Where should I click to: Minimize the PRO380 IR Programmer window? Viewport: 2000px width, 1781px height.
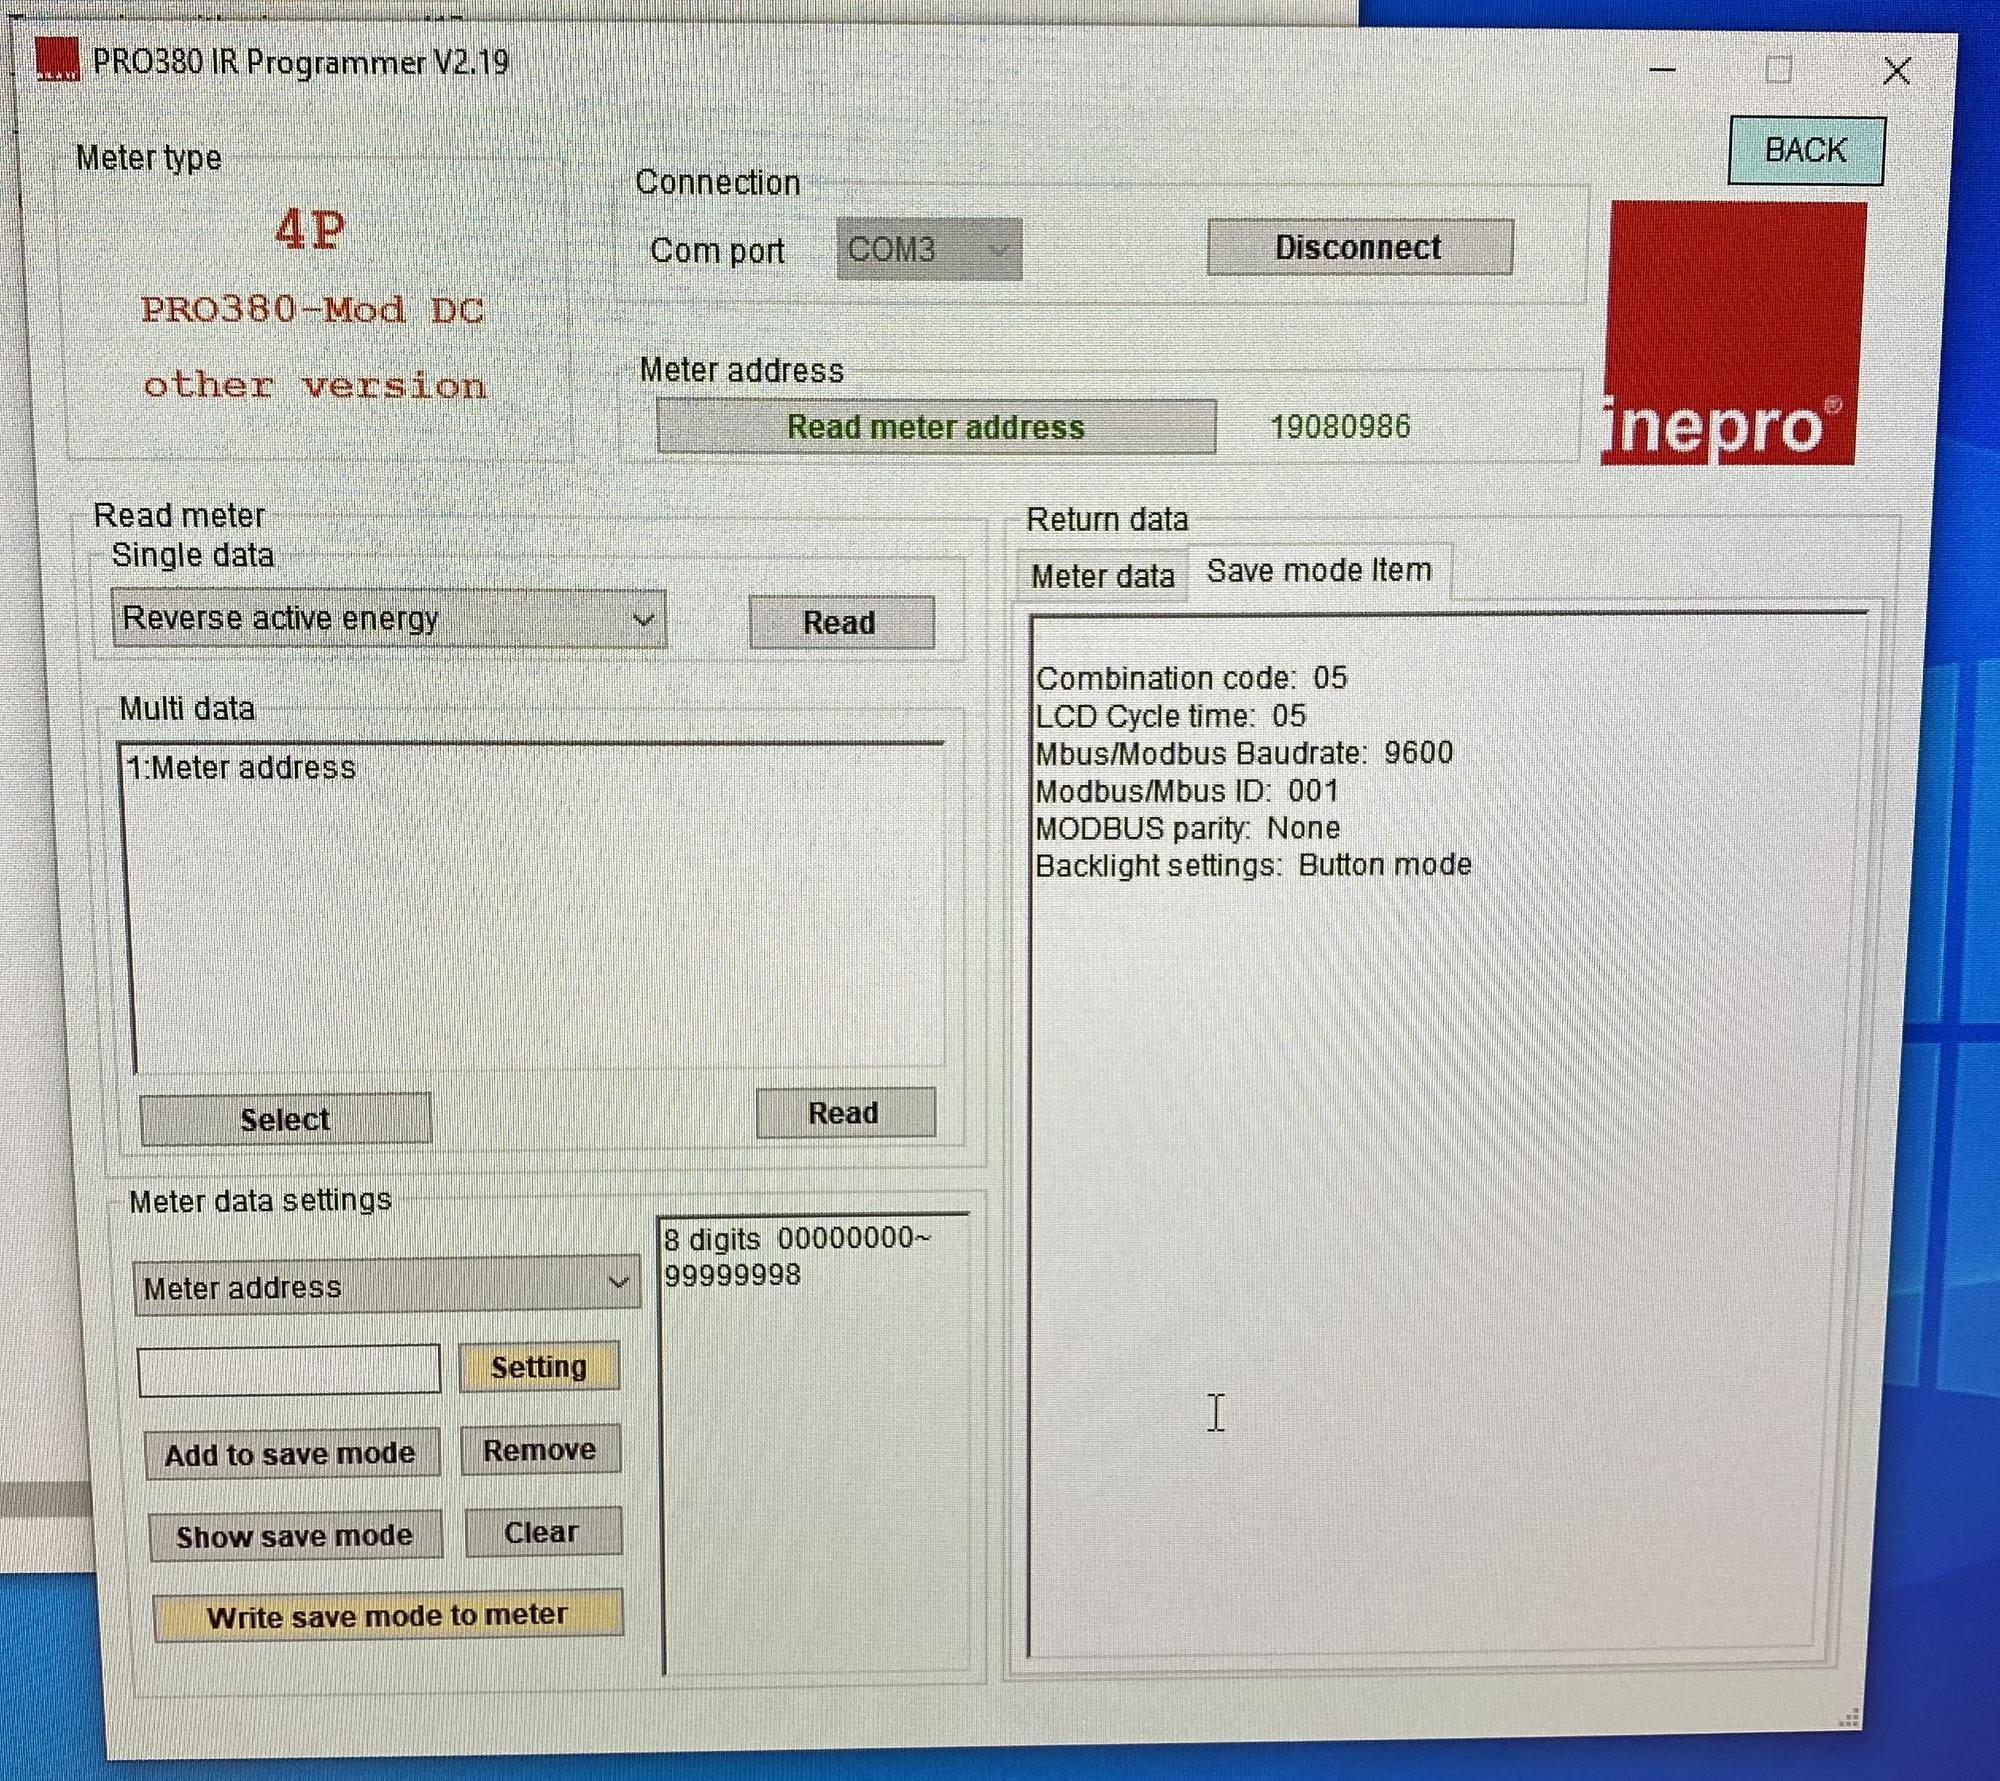click(x=1662, y=70)
